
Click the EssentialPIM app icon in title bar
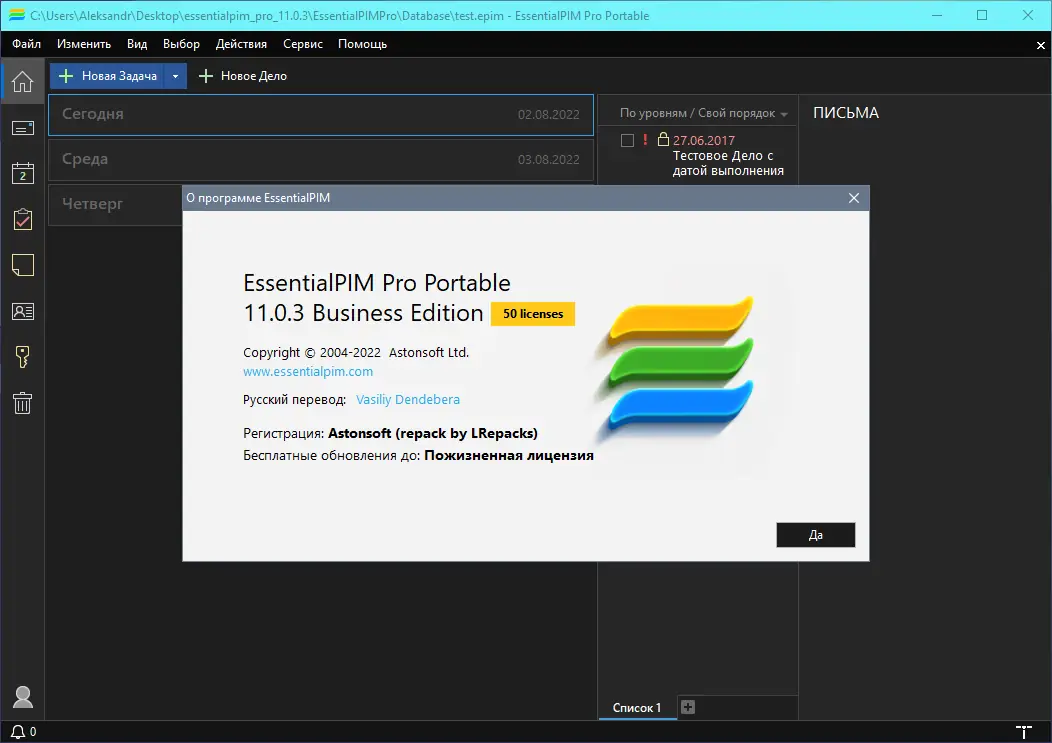point(17,15)
